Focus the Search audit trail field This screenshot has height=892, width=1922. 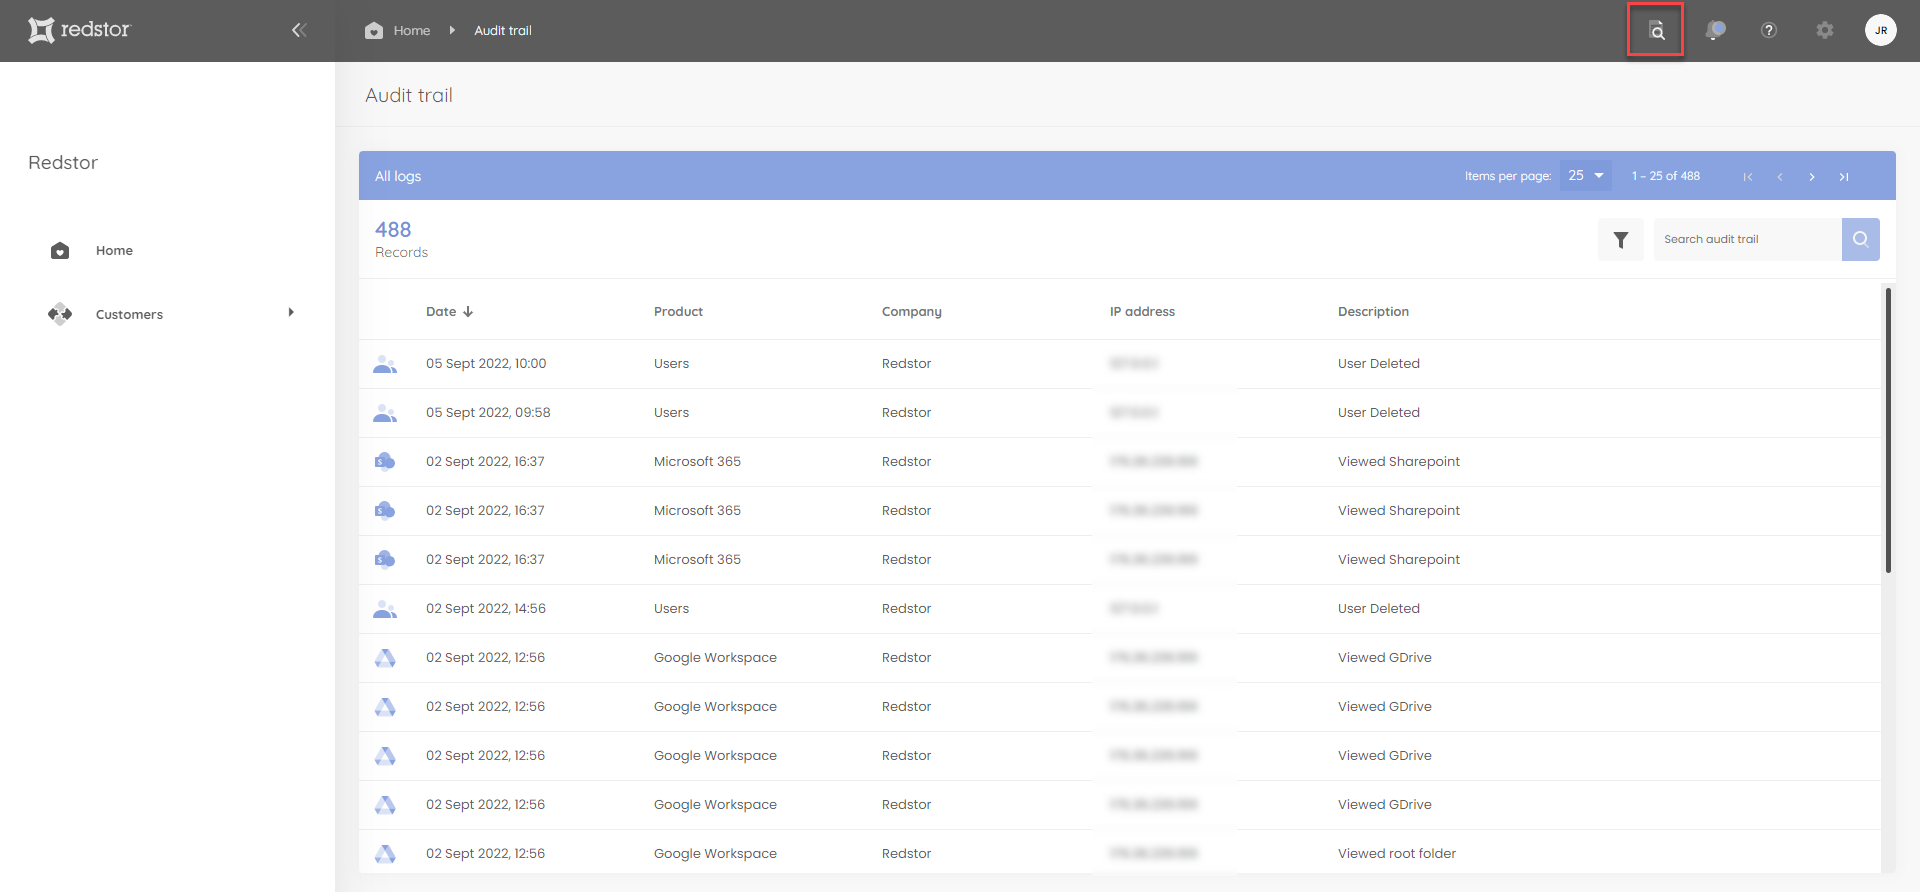coord(1748,239)
